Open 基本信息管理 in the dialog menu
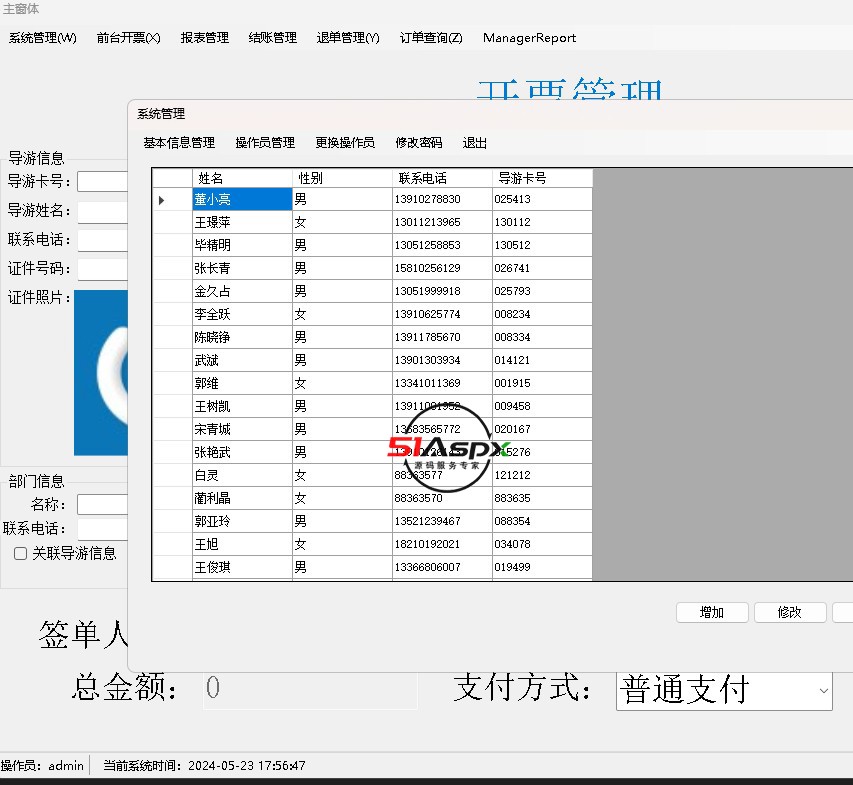 tap(179, 143)
